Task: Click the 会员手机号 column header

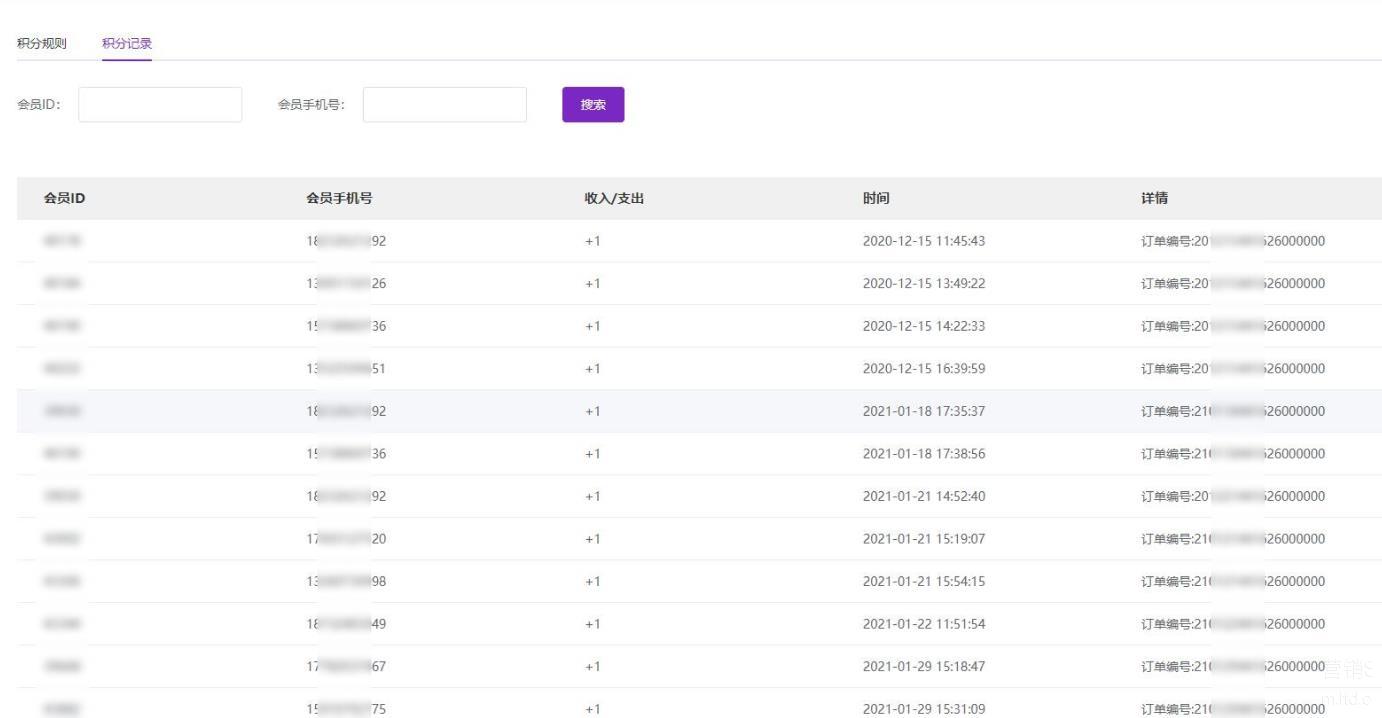Action: click(x=339, y=198)
